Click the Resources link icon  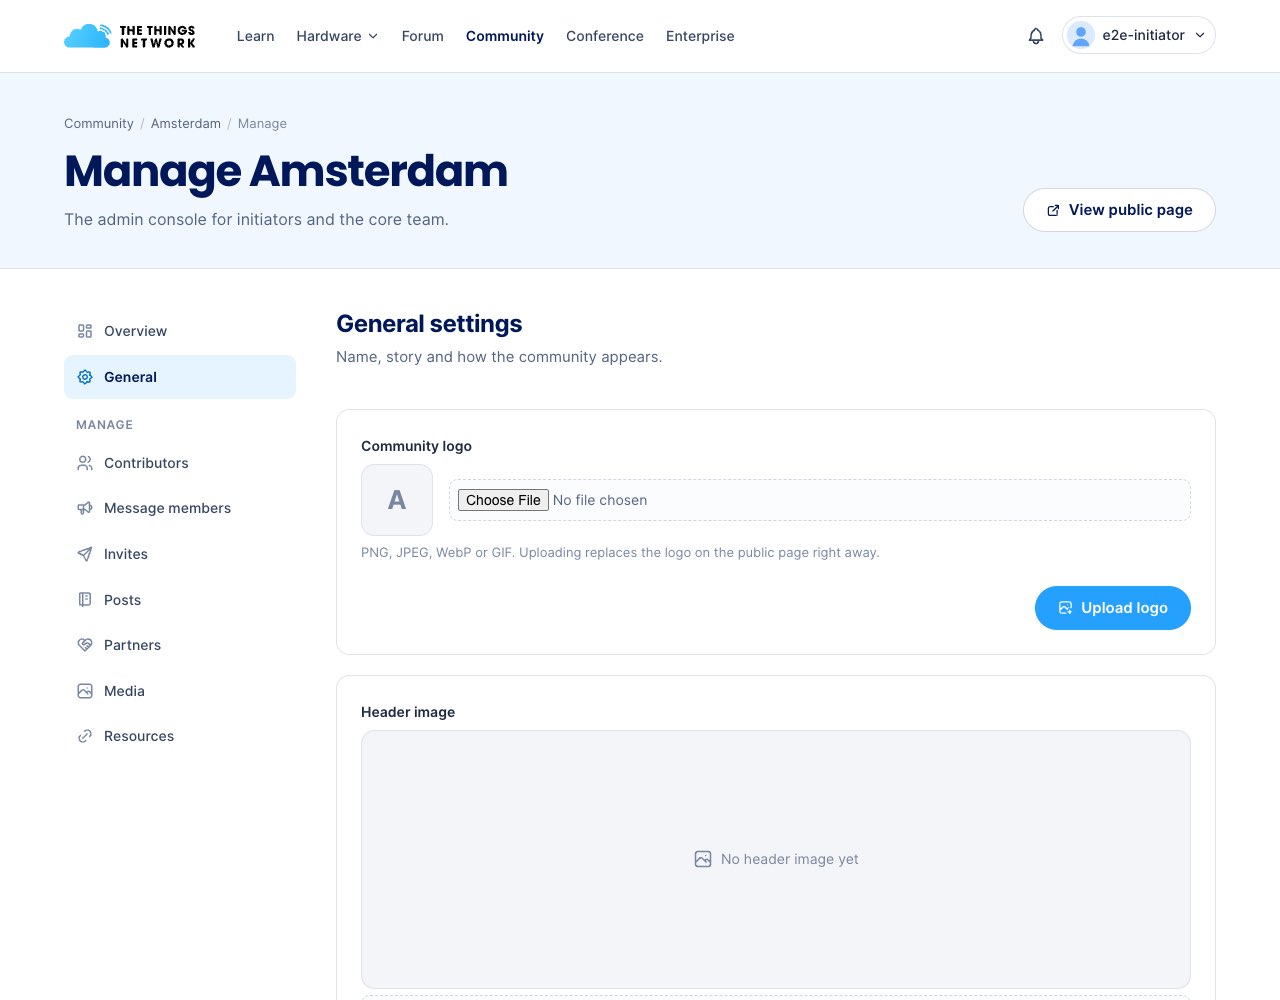85,736
